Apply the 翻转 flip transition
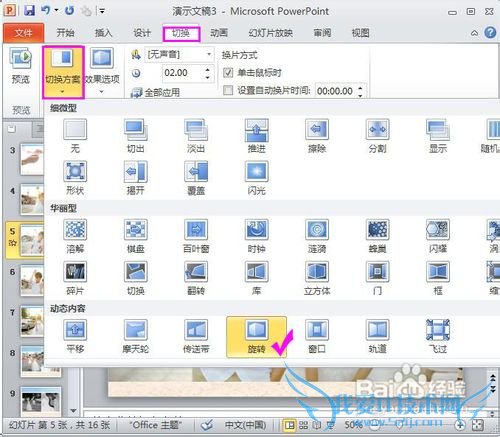The image size is (500, 437). pos(196,279)
